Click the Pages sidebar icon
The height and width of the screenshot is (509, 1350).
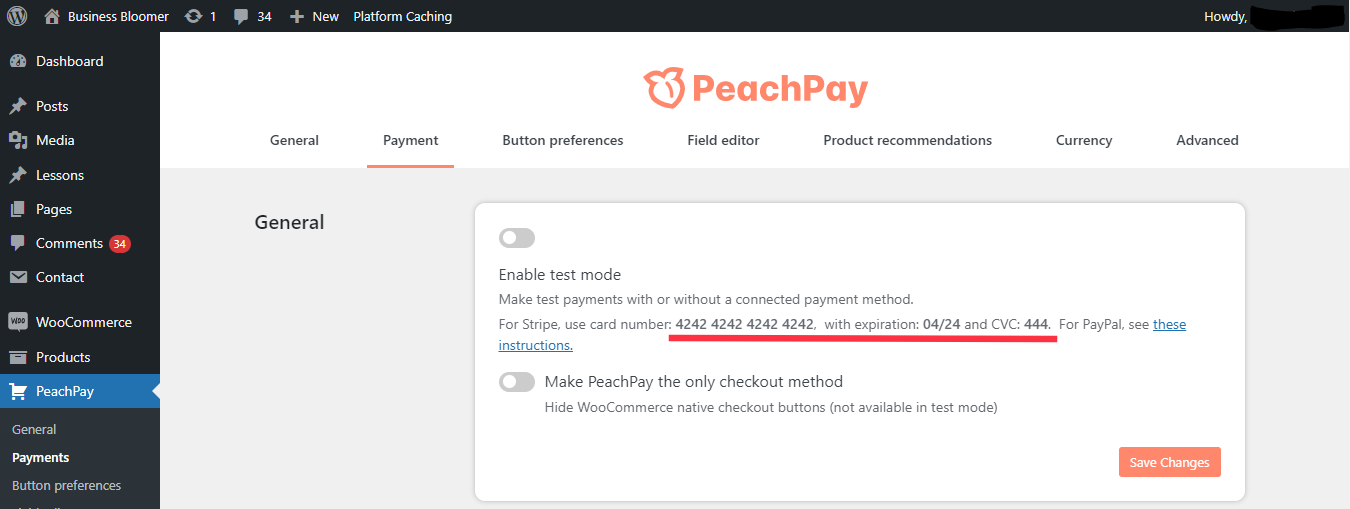point(18,209)
